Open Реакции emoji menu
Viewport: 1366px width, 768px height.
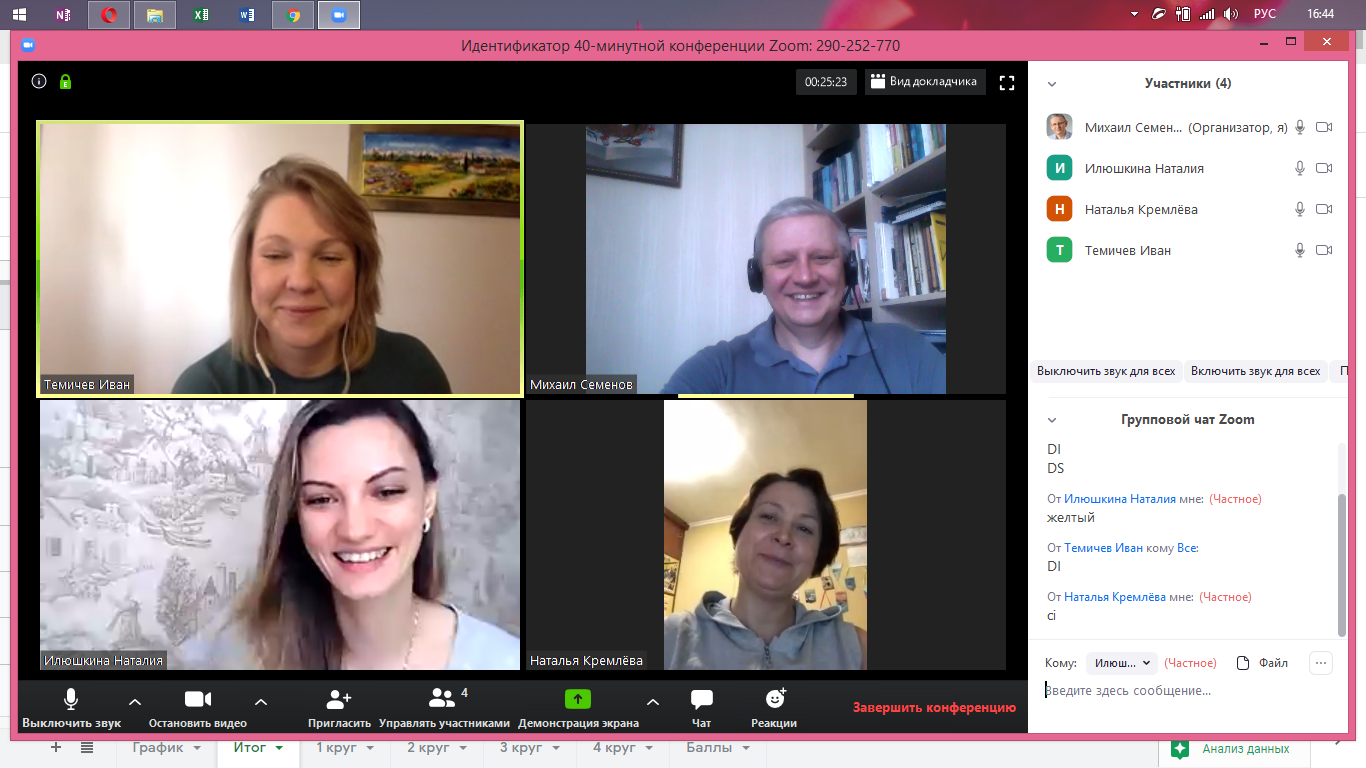coord(774,708)
